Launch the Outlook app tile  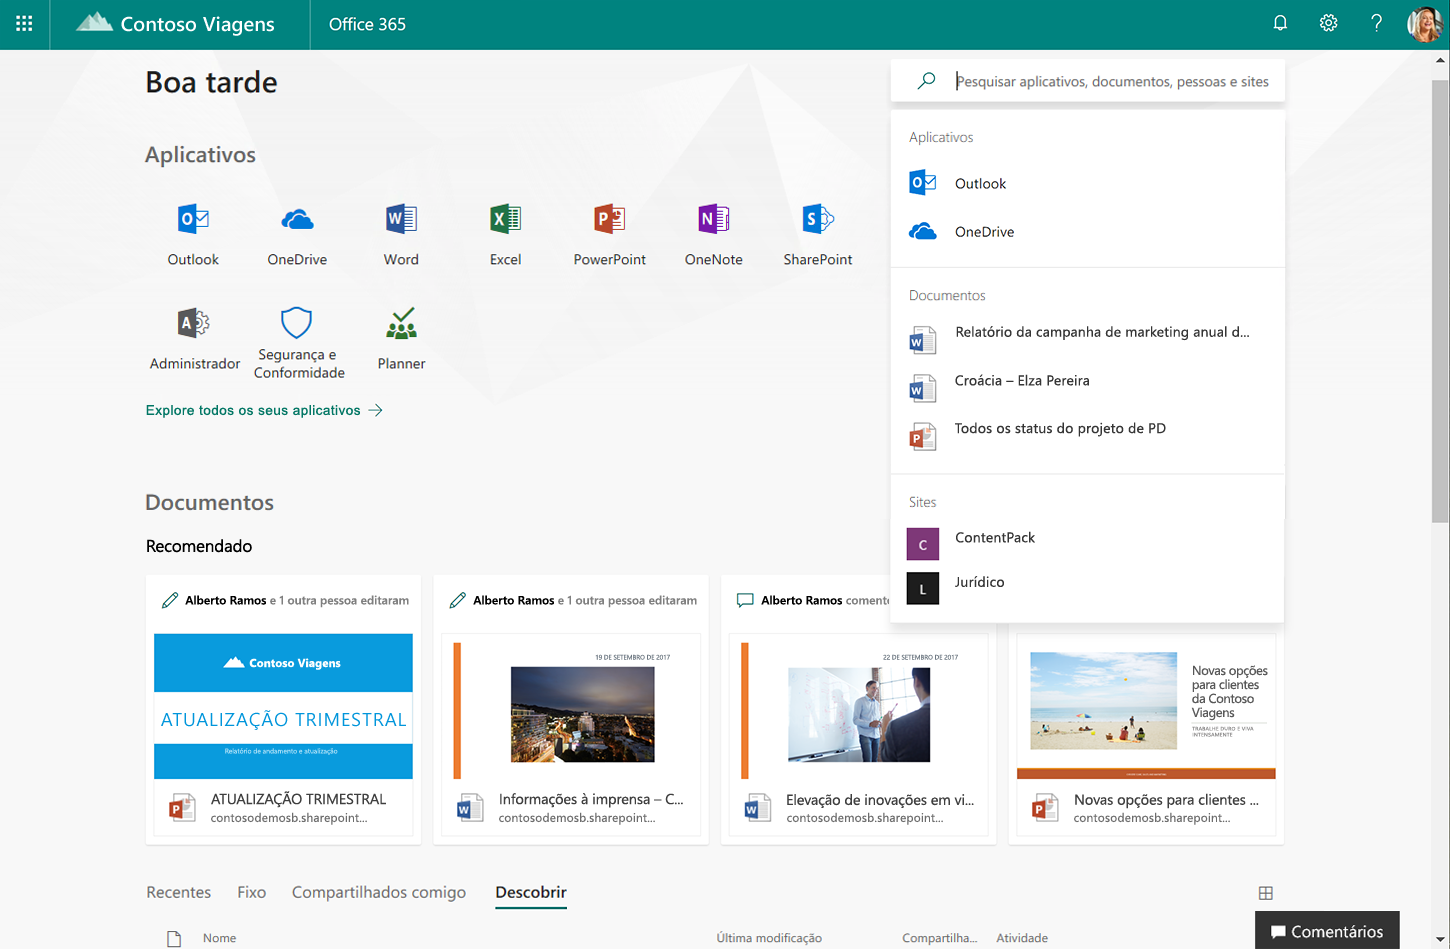pos(193,234)
